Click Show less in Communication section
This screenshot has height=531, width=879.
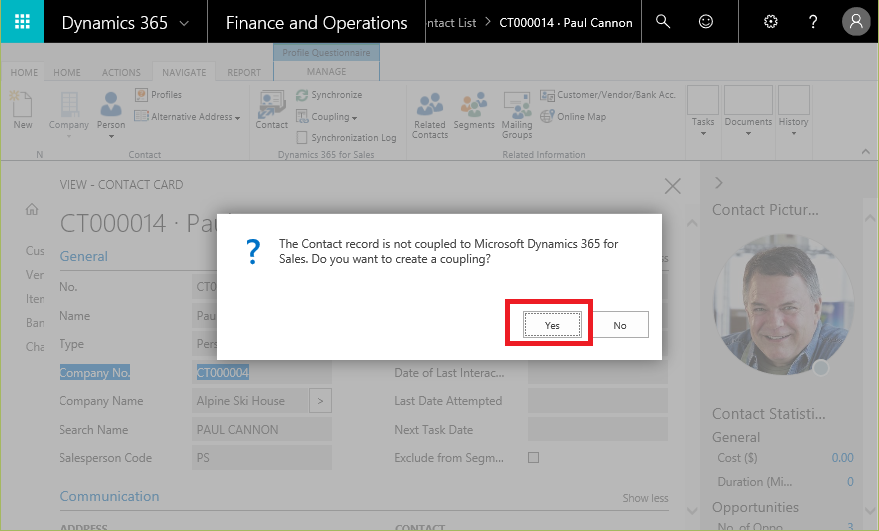coord(645,498)
